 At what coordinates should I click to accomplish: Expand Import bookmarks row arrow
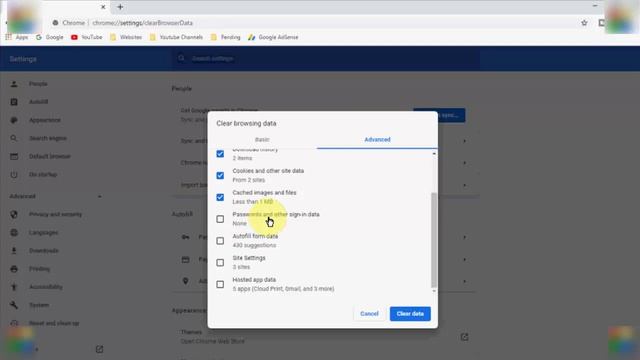(x=464, y=185)
